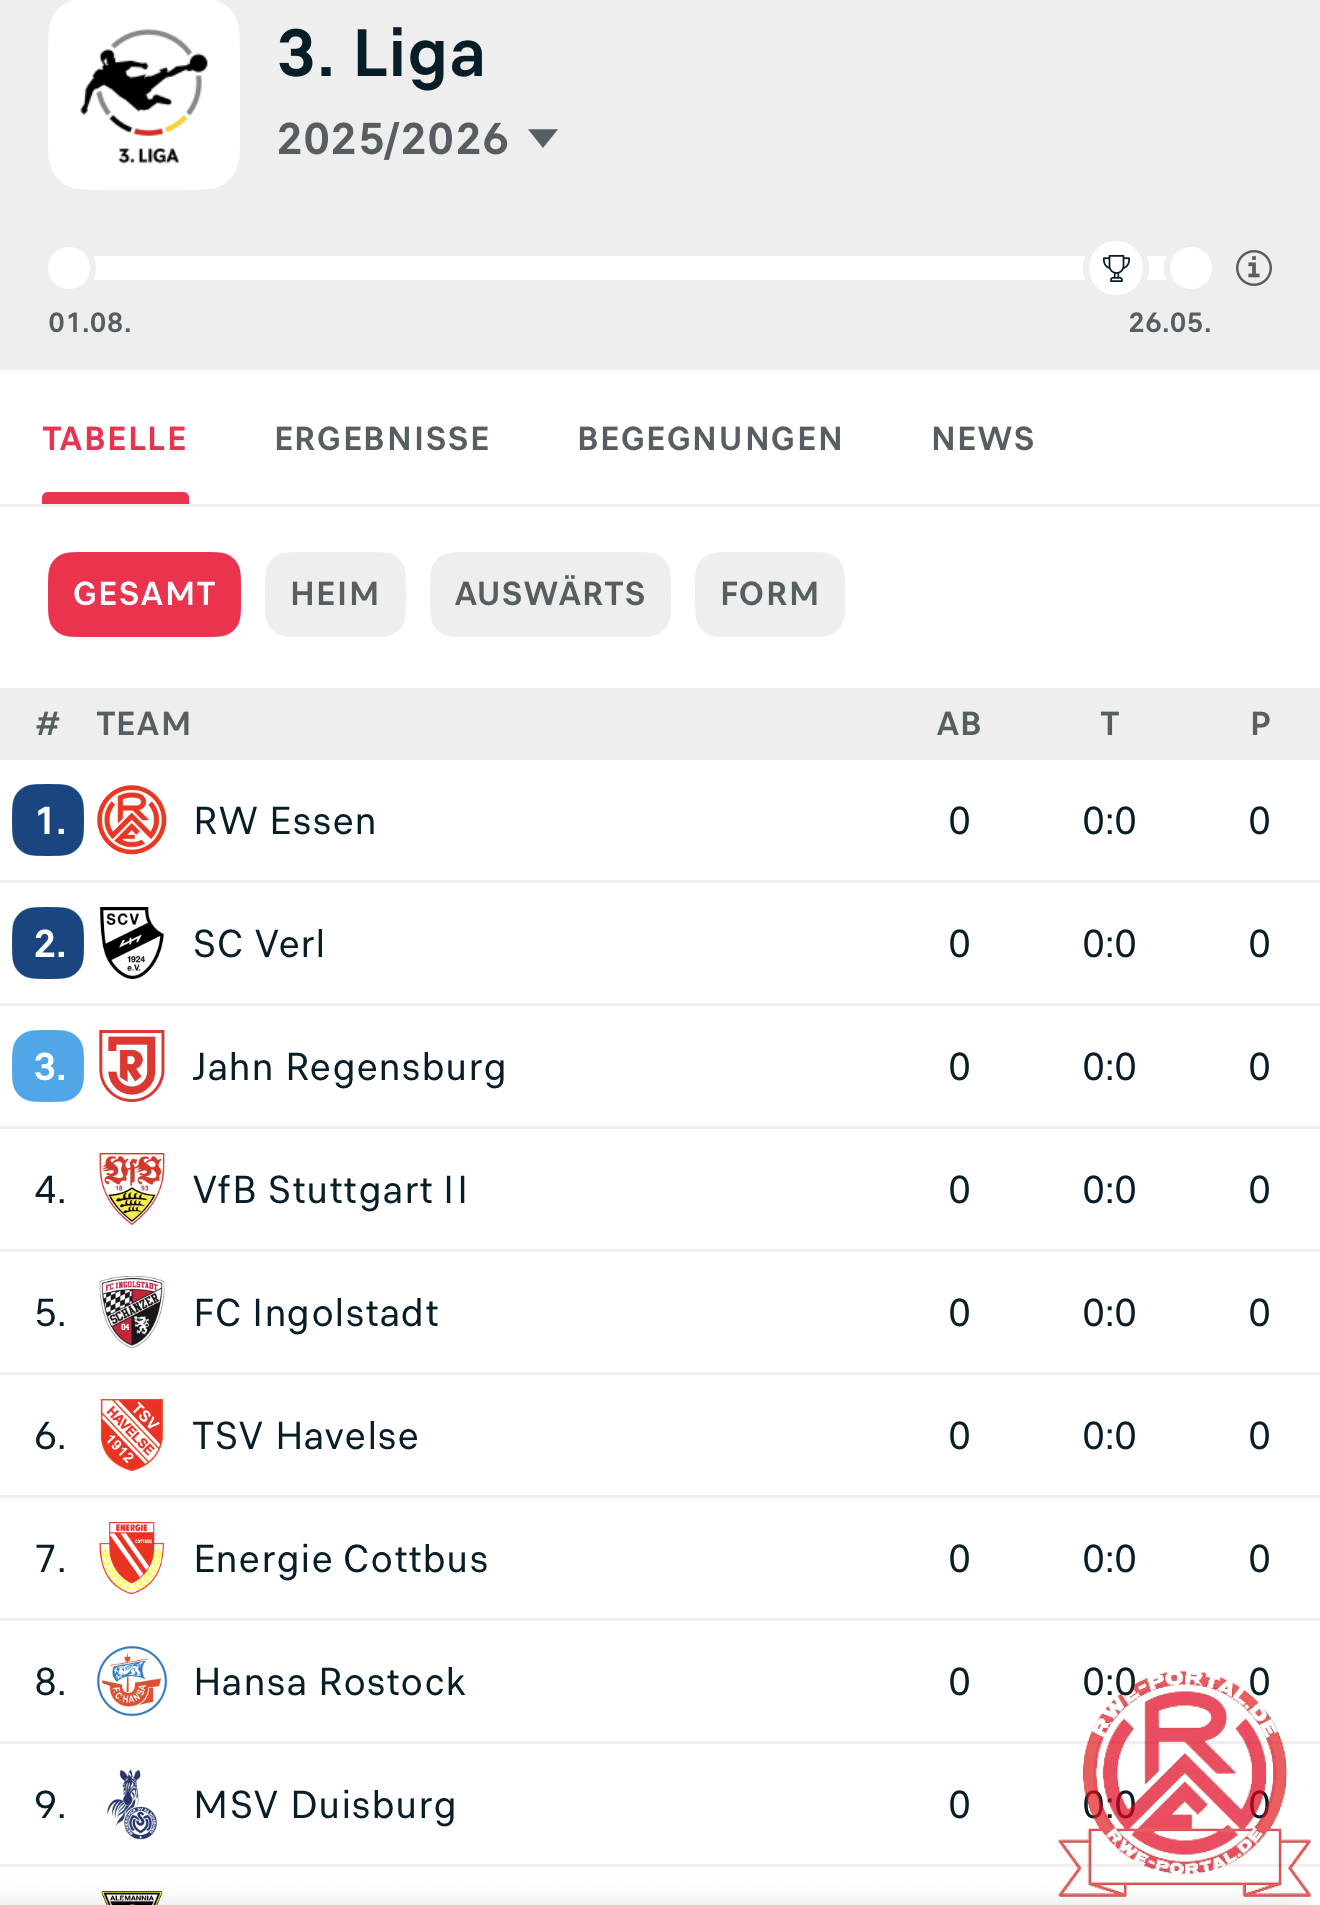This screenshot has height=1905, width=1320.
Task: Open the Begegnungen tab
Action: click(x=710, y=439)
